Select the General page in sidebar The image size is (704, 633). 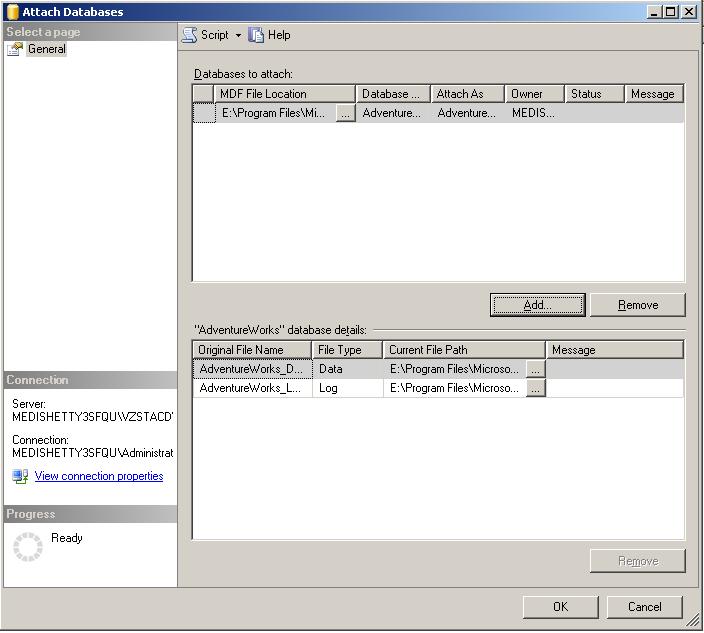tap(46, 49)
